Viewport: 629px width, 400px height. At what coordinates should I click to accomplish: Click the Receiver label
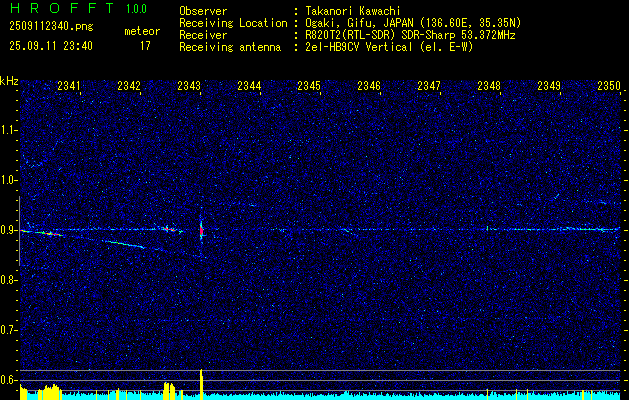[x=203, y=35]
